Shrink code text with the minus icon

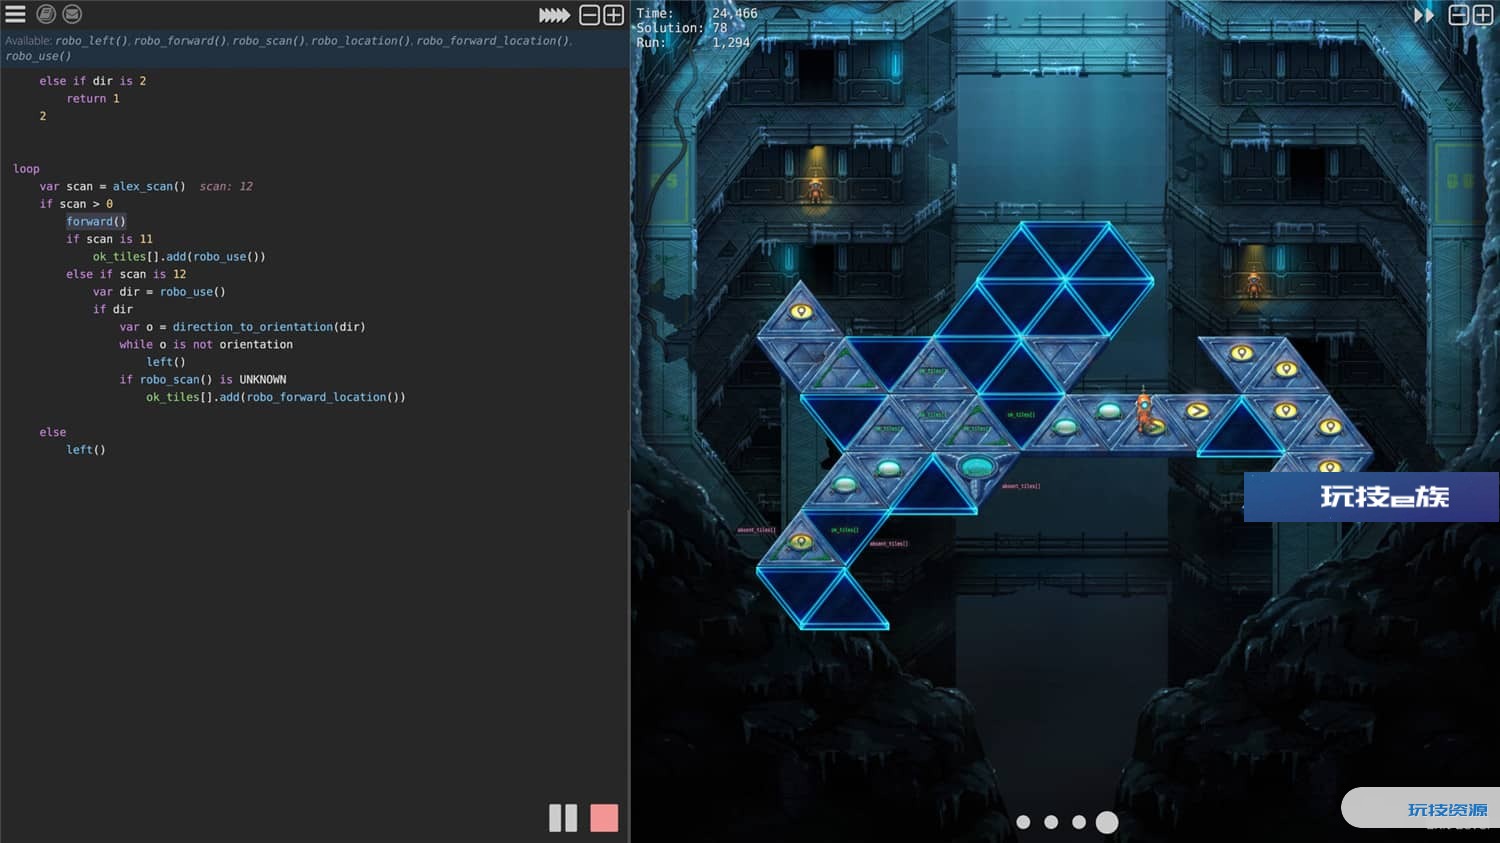590,15
